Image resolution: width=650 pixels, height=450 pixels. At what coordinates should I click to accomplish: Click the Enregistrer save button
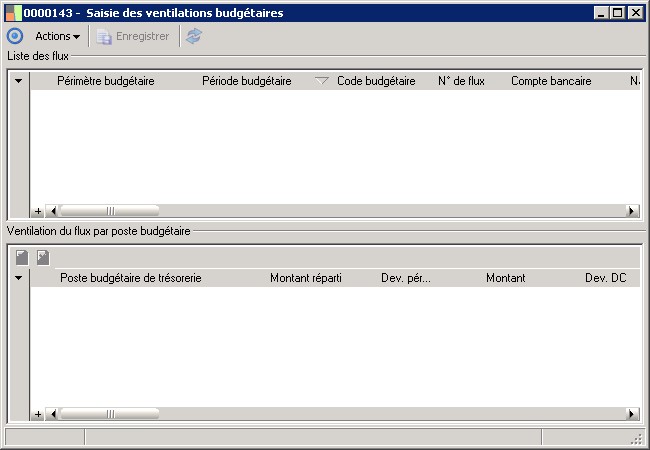pyautogui.click(x=133, y=36)
